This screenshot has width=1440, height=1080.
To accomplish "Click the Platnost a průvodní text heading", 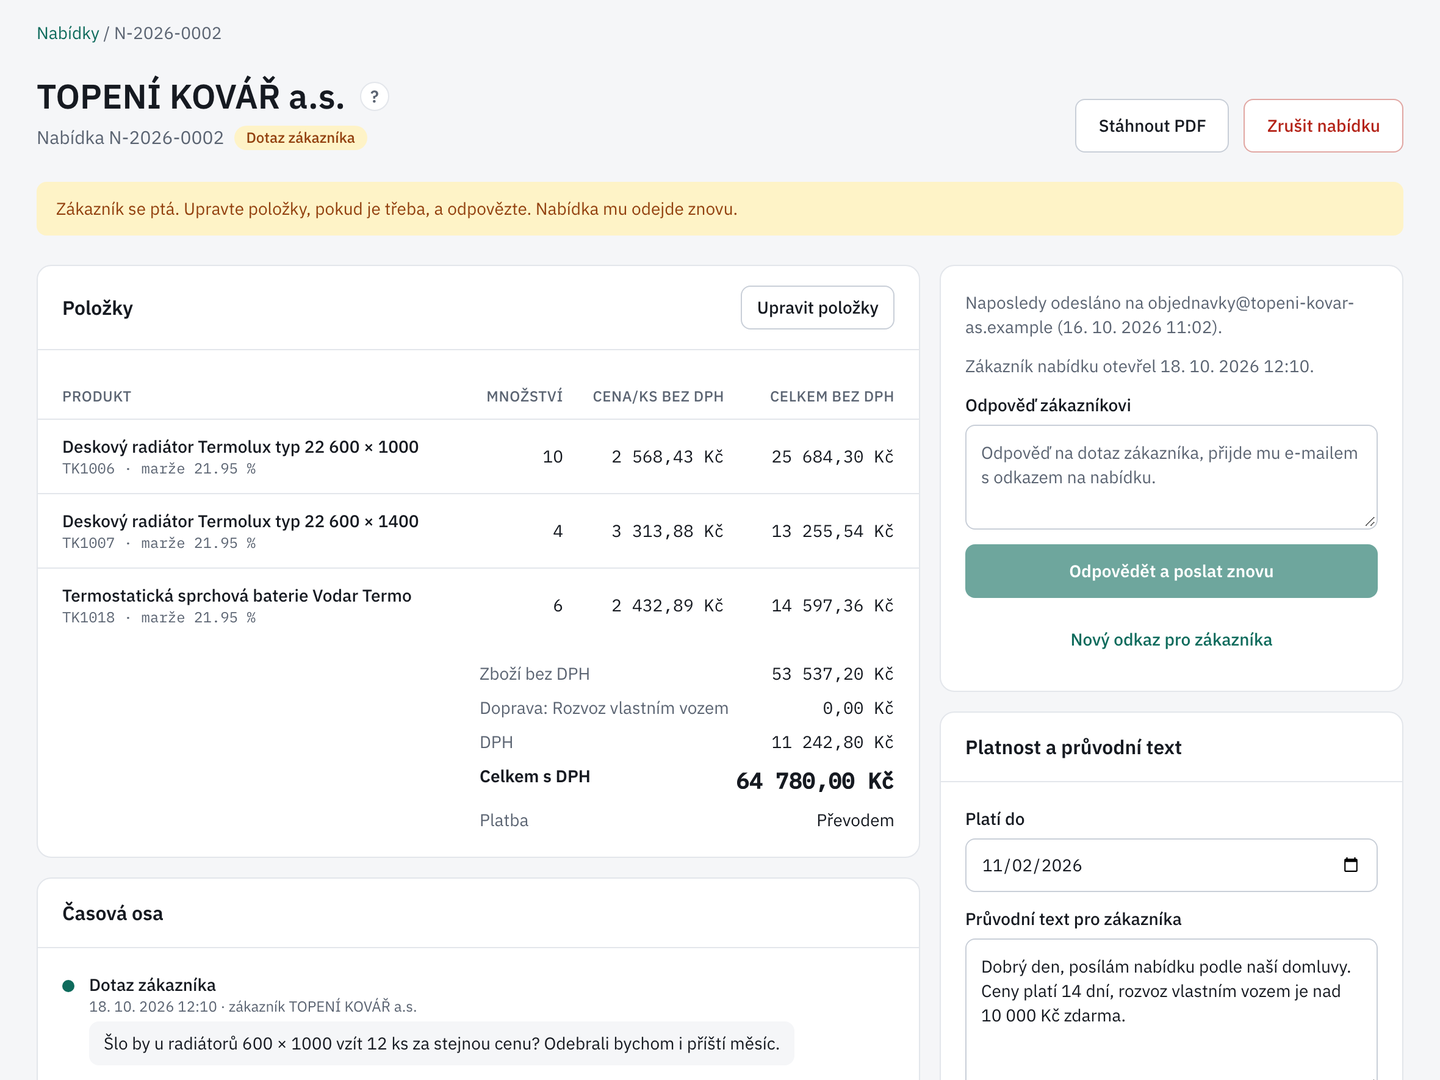I will (x=1073, y=747).
